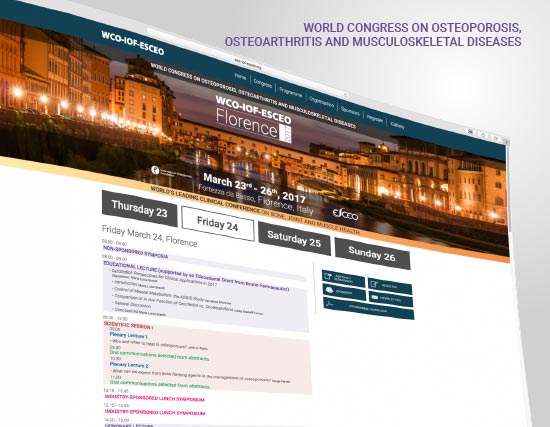Click the browser reload icon in the address bar

tap(346, 95)
